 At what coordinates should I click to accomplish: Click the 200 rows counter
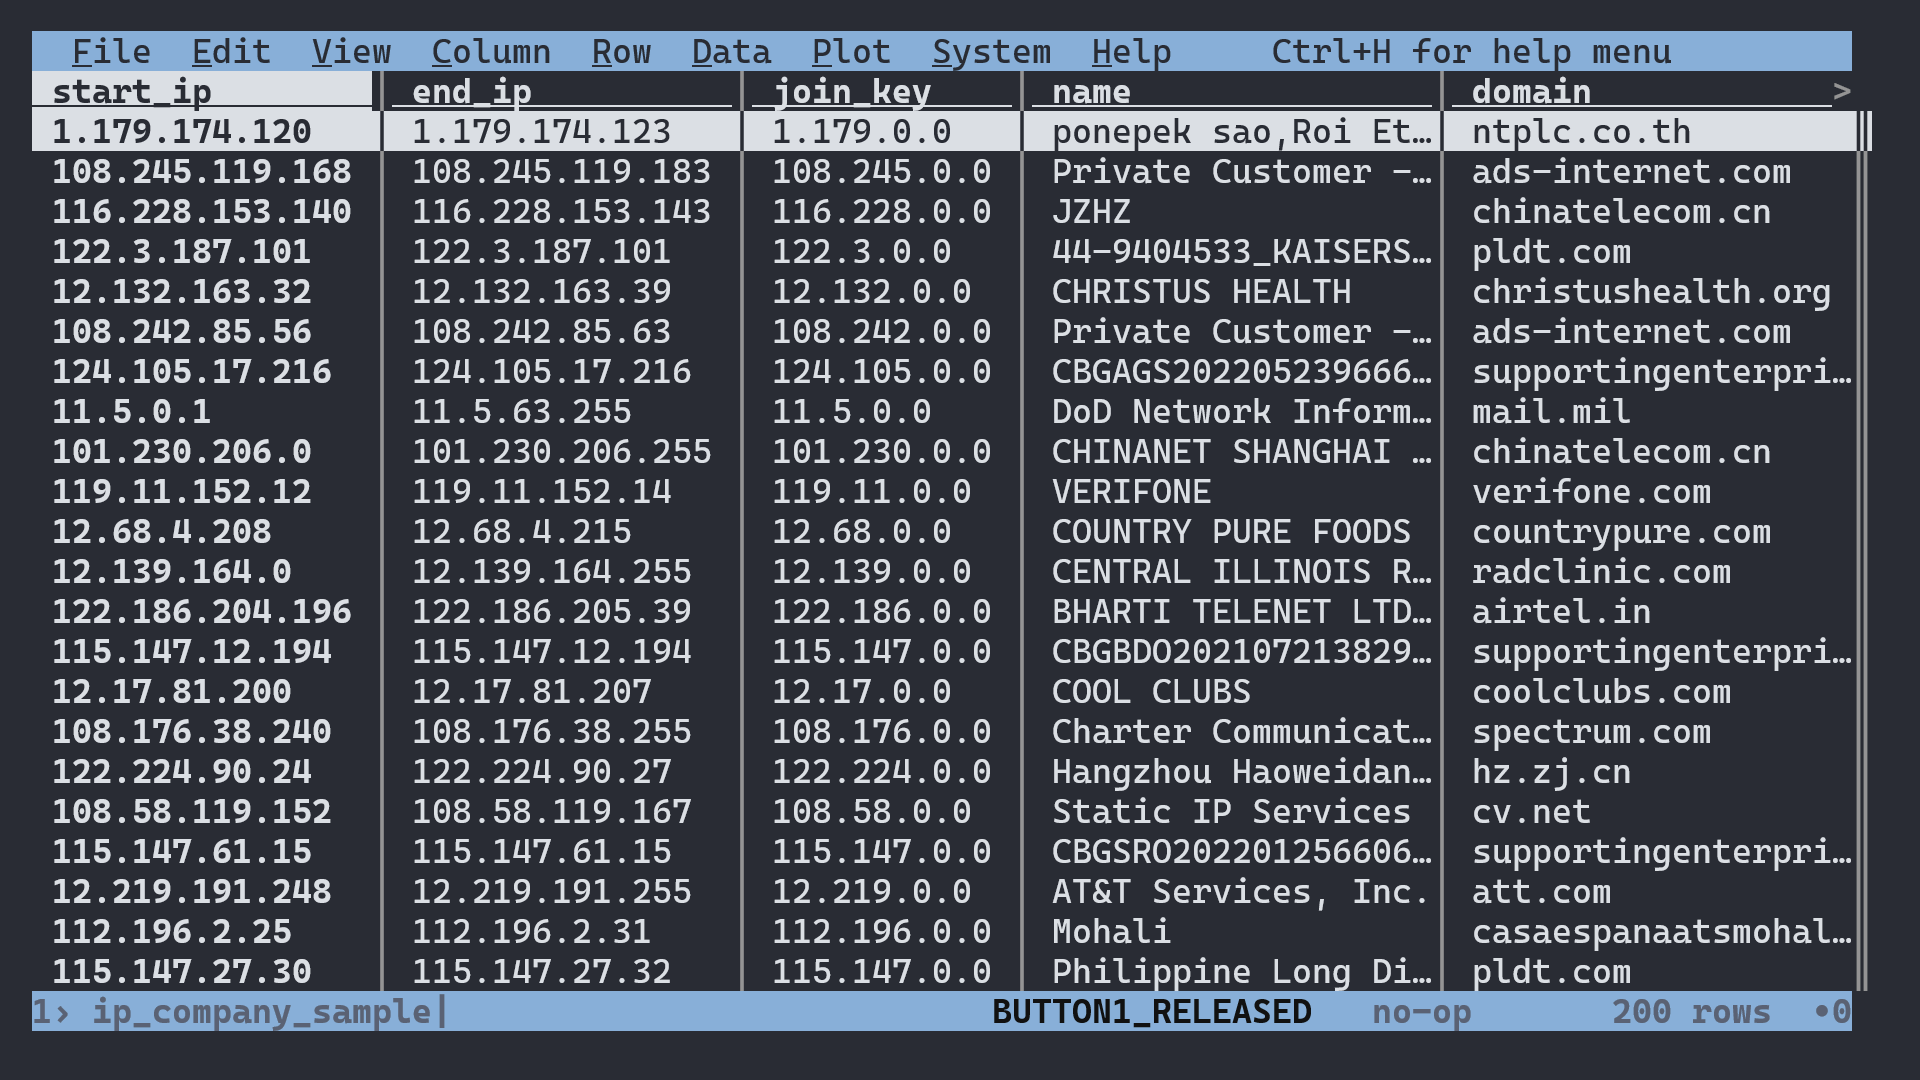[1692, 1011]
